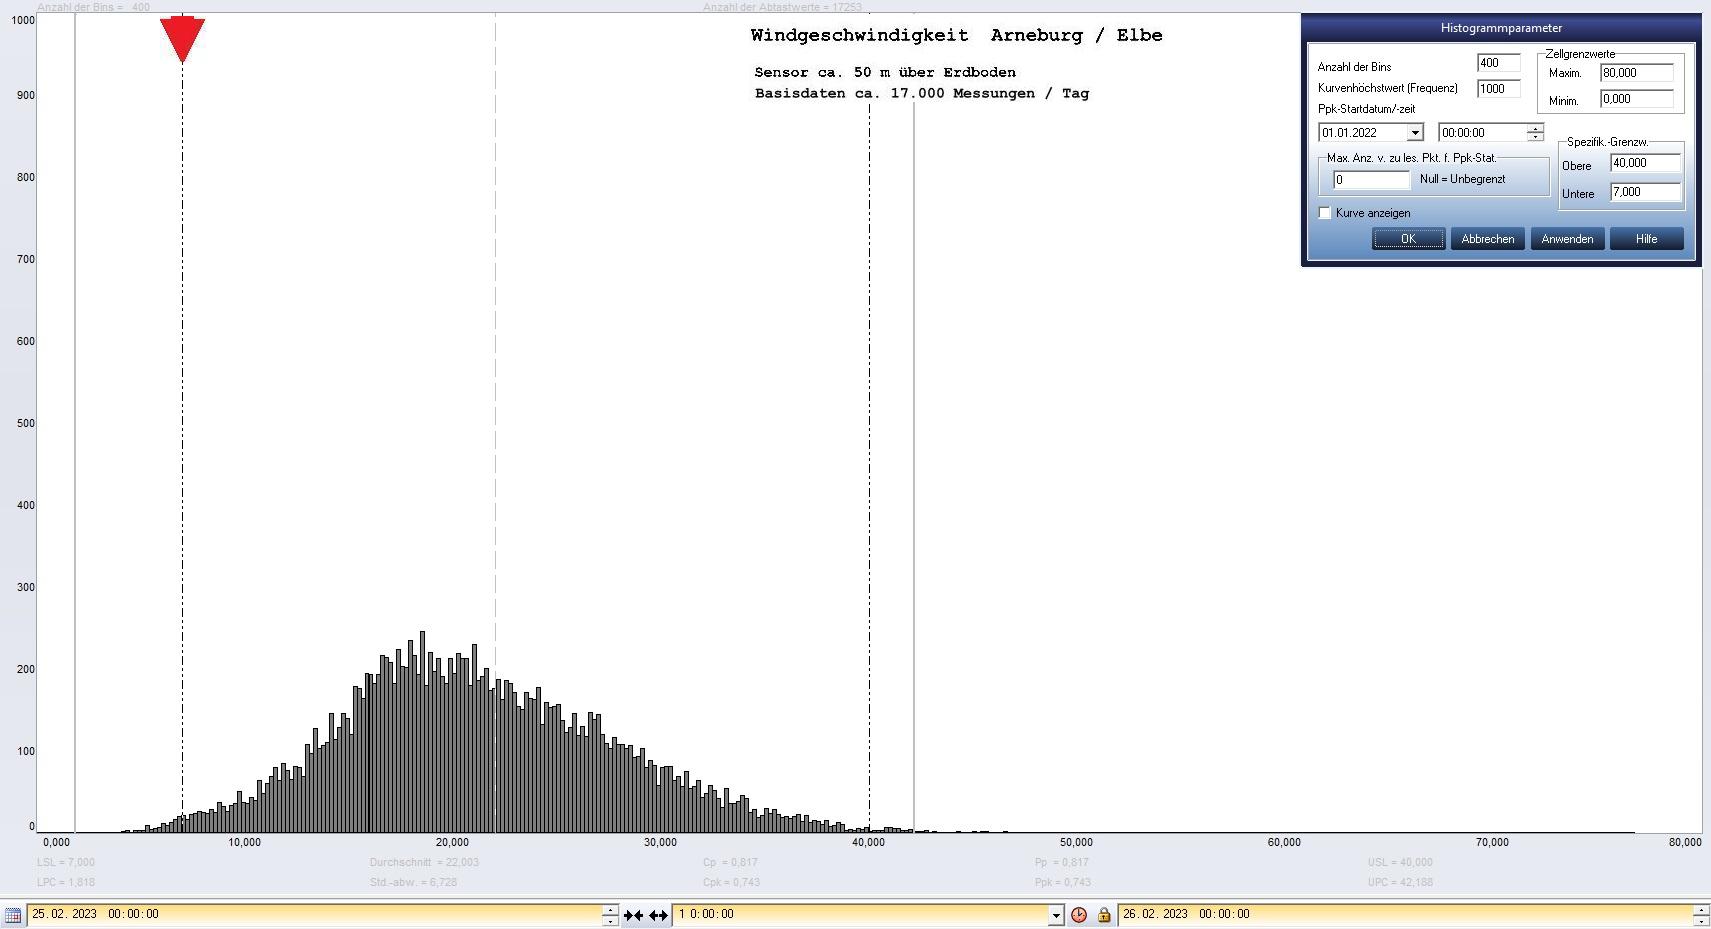Click the text 'Sensor ca. 50 m über Erdboden'
This screenshot has height=929, width=1711.
click(x=885, y=72)
